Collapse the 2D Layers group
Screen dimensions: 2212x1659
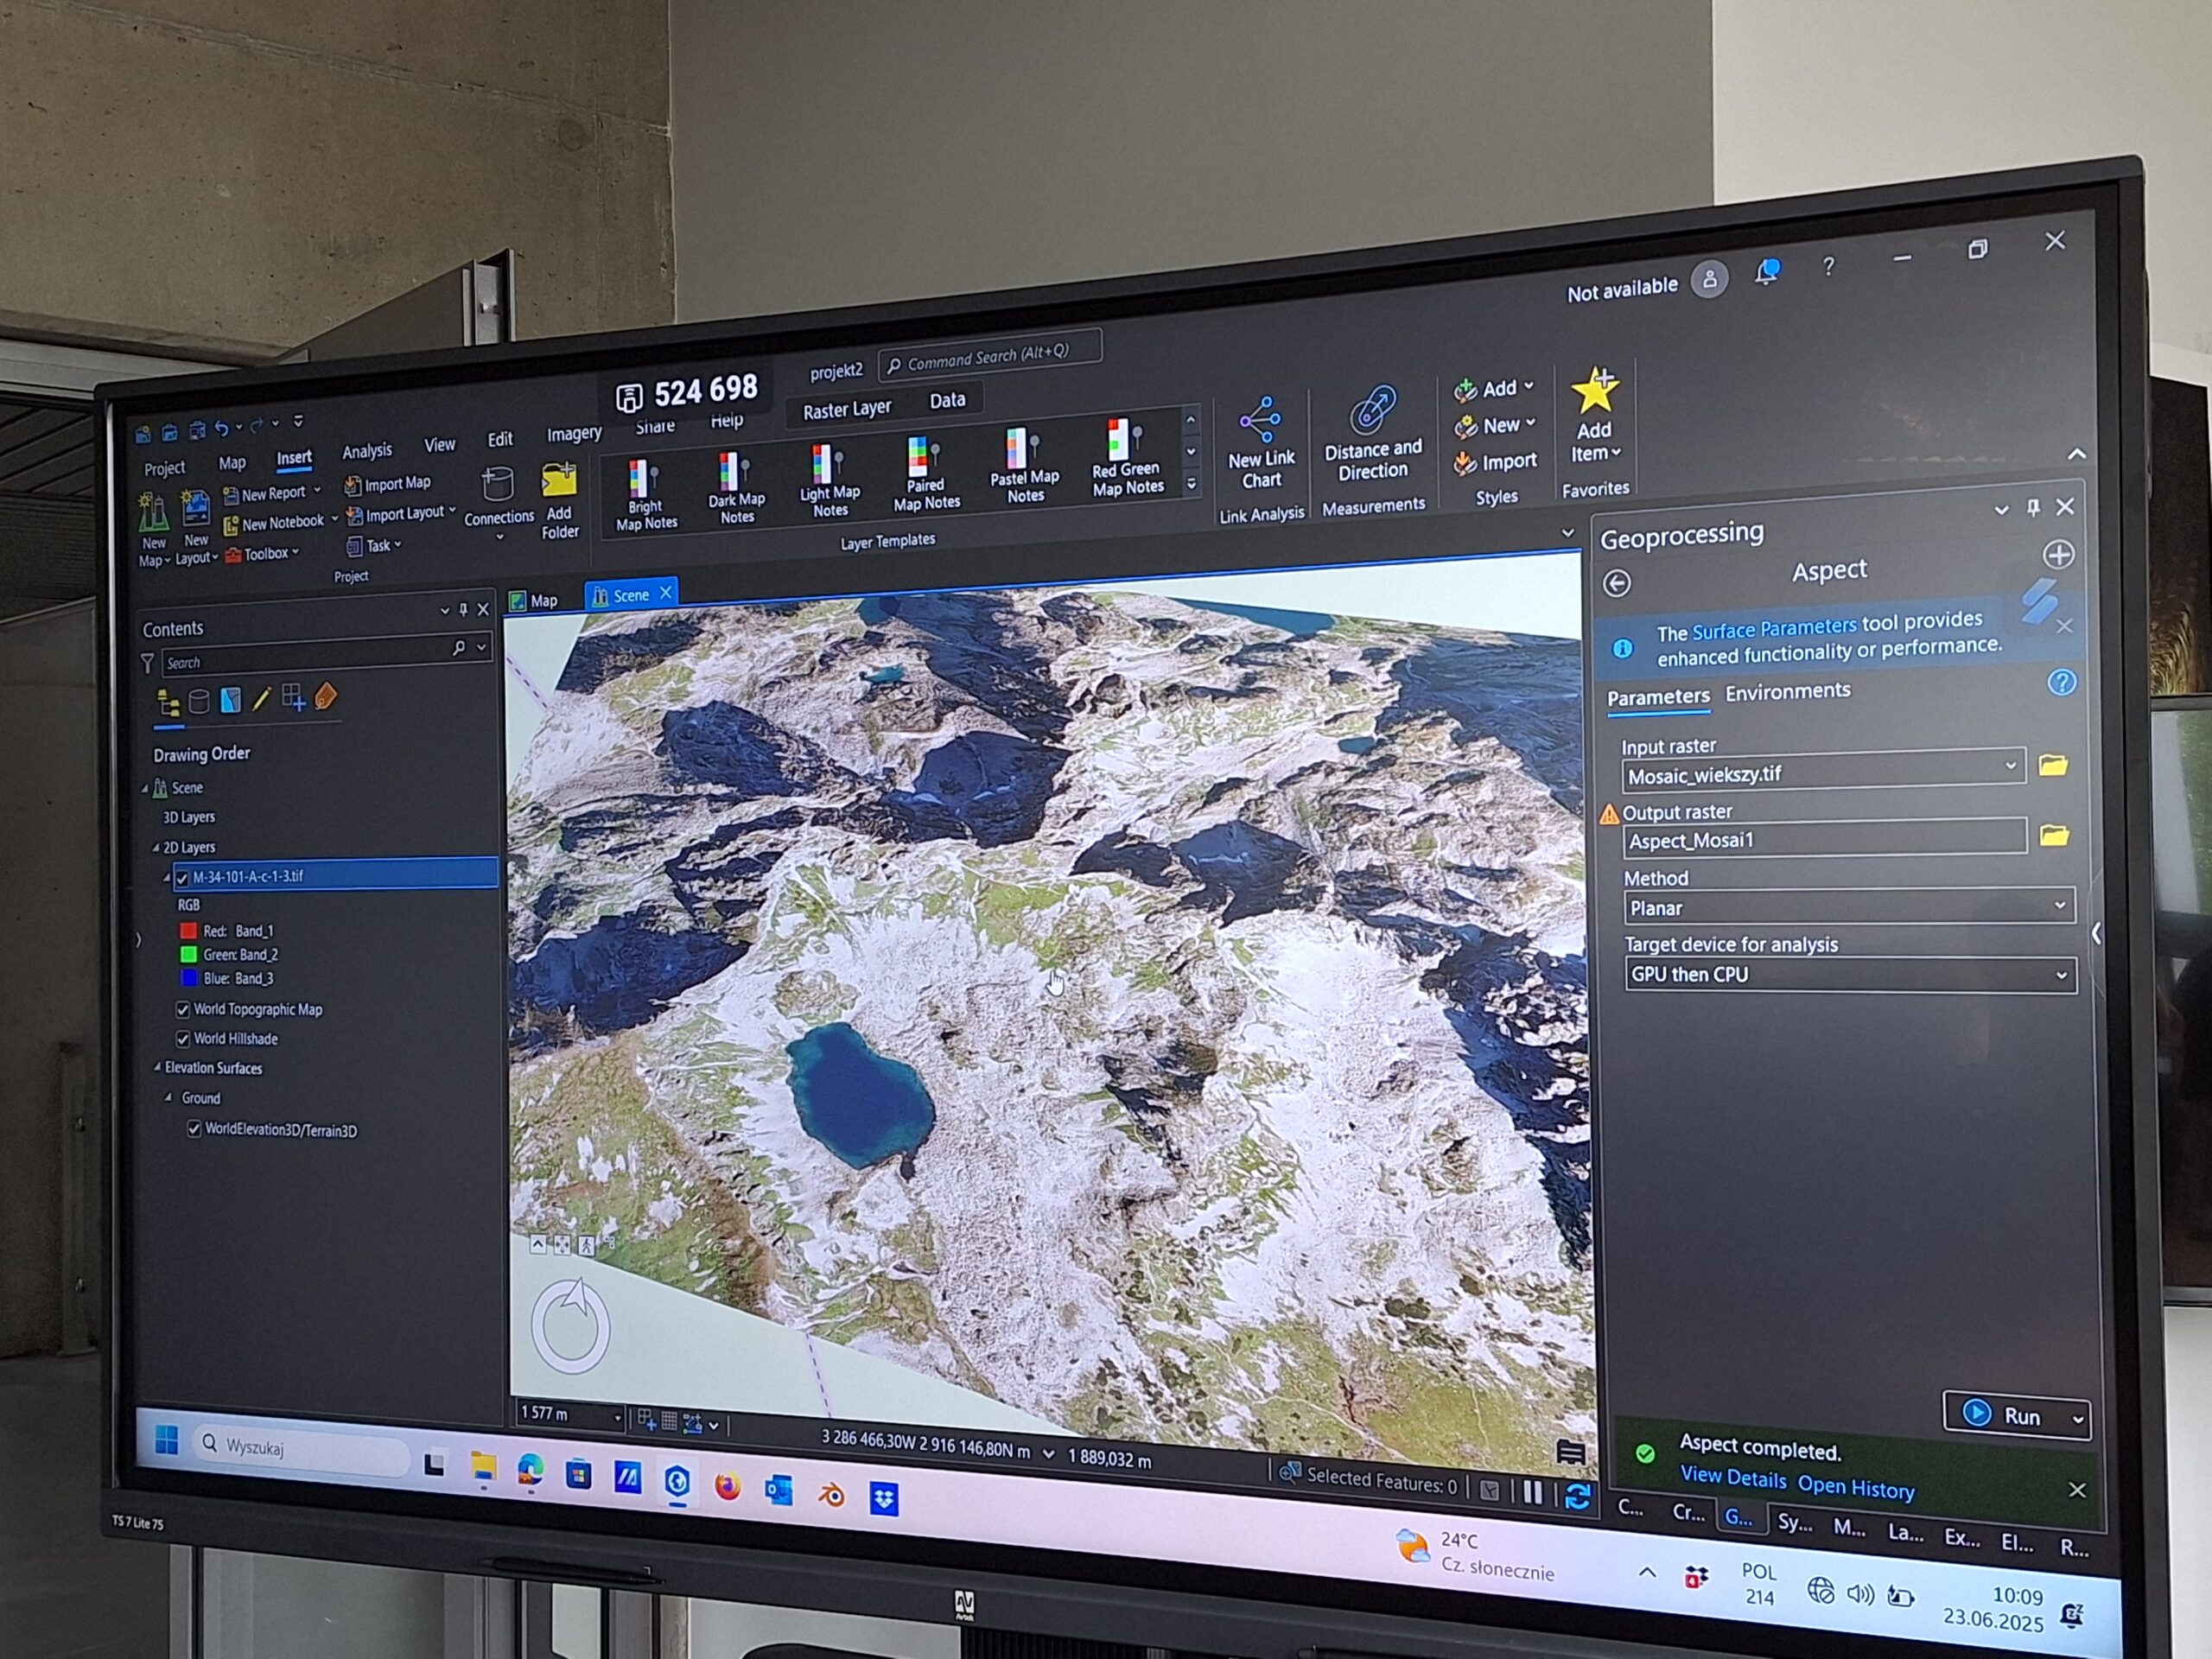click(x=156, y=848)
